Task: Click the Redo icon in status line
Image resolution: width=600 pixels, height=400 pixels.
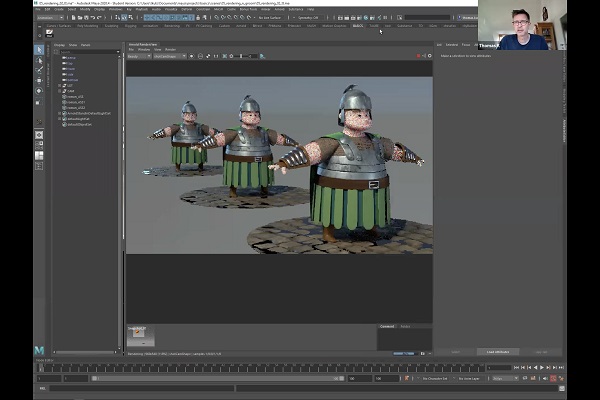Action: [99, 18]
